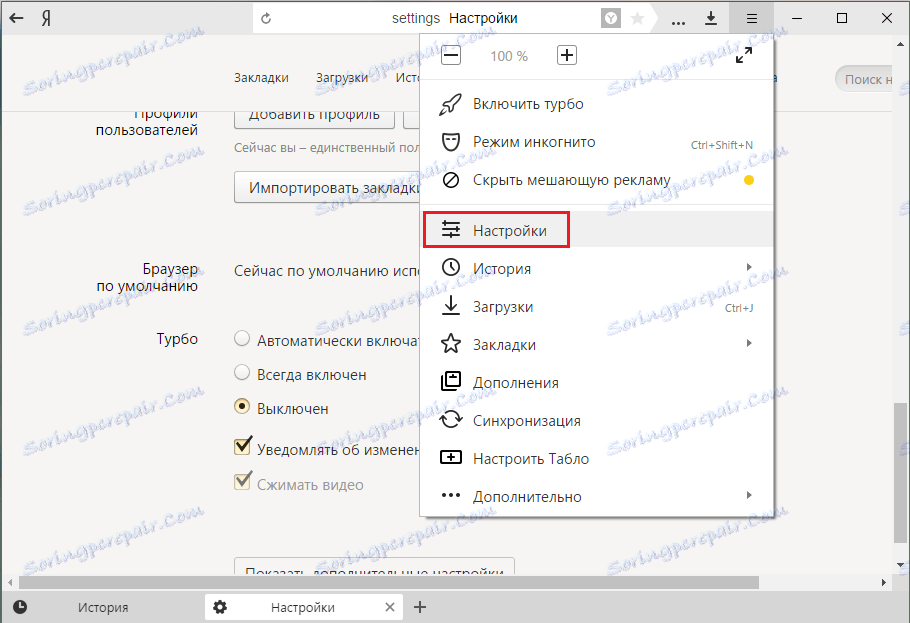Select the 'Всегда включен' radio button
Image resolution: width=910 pixels, height=623 pixels.
coord(241,373)
